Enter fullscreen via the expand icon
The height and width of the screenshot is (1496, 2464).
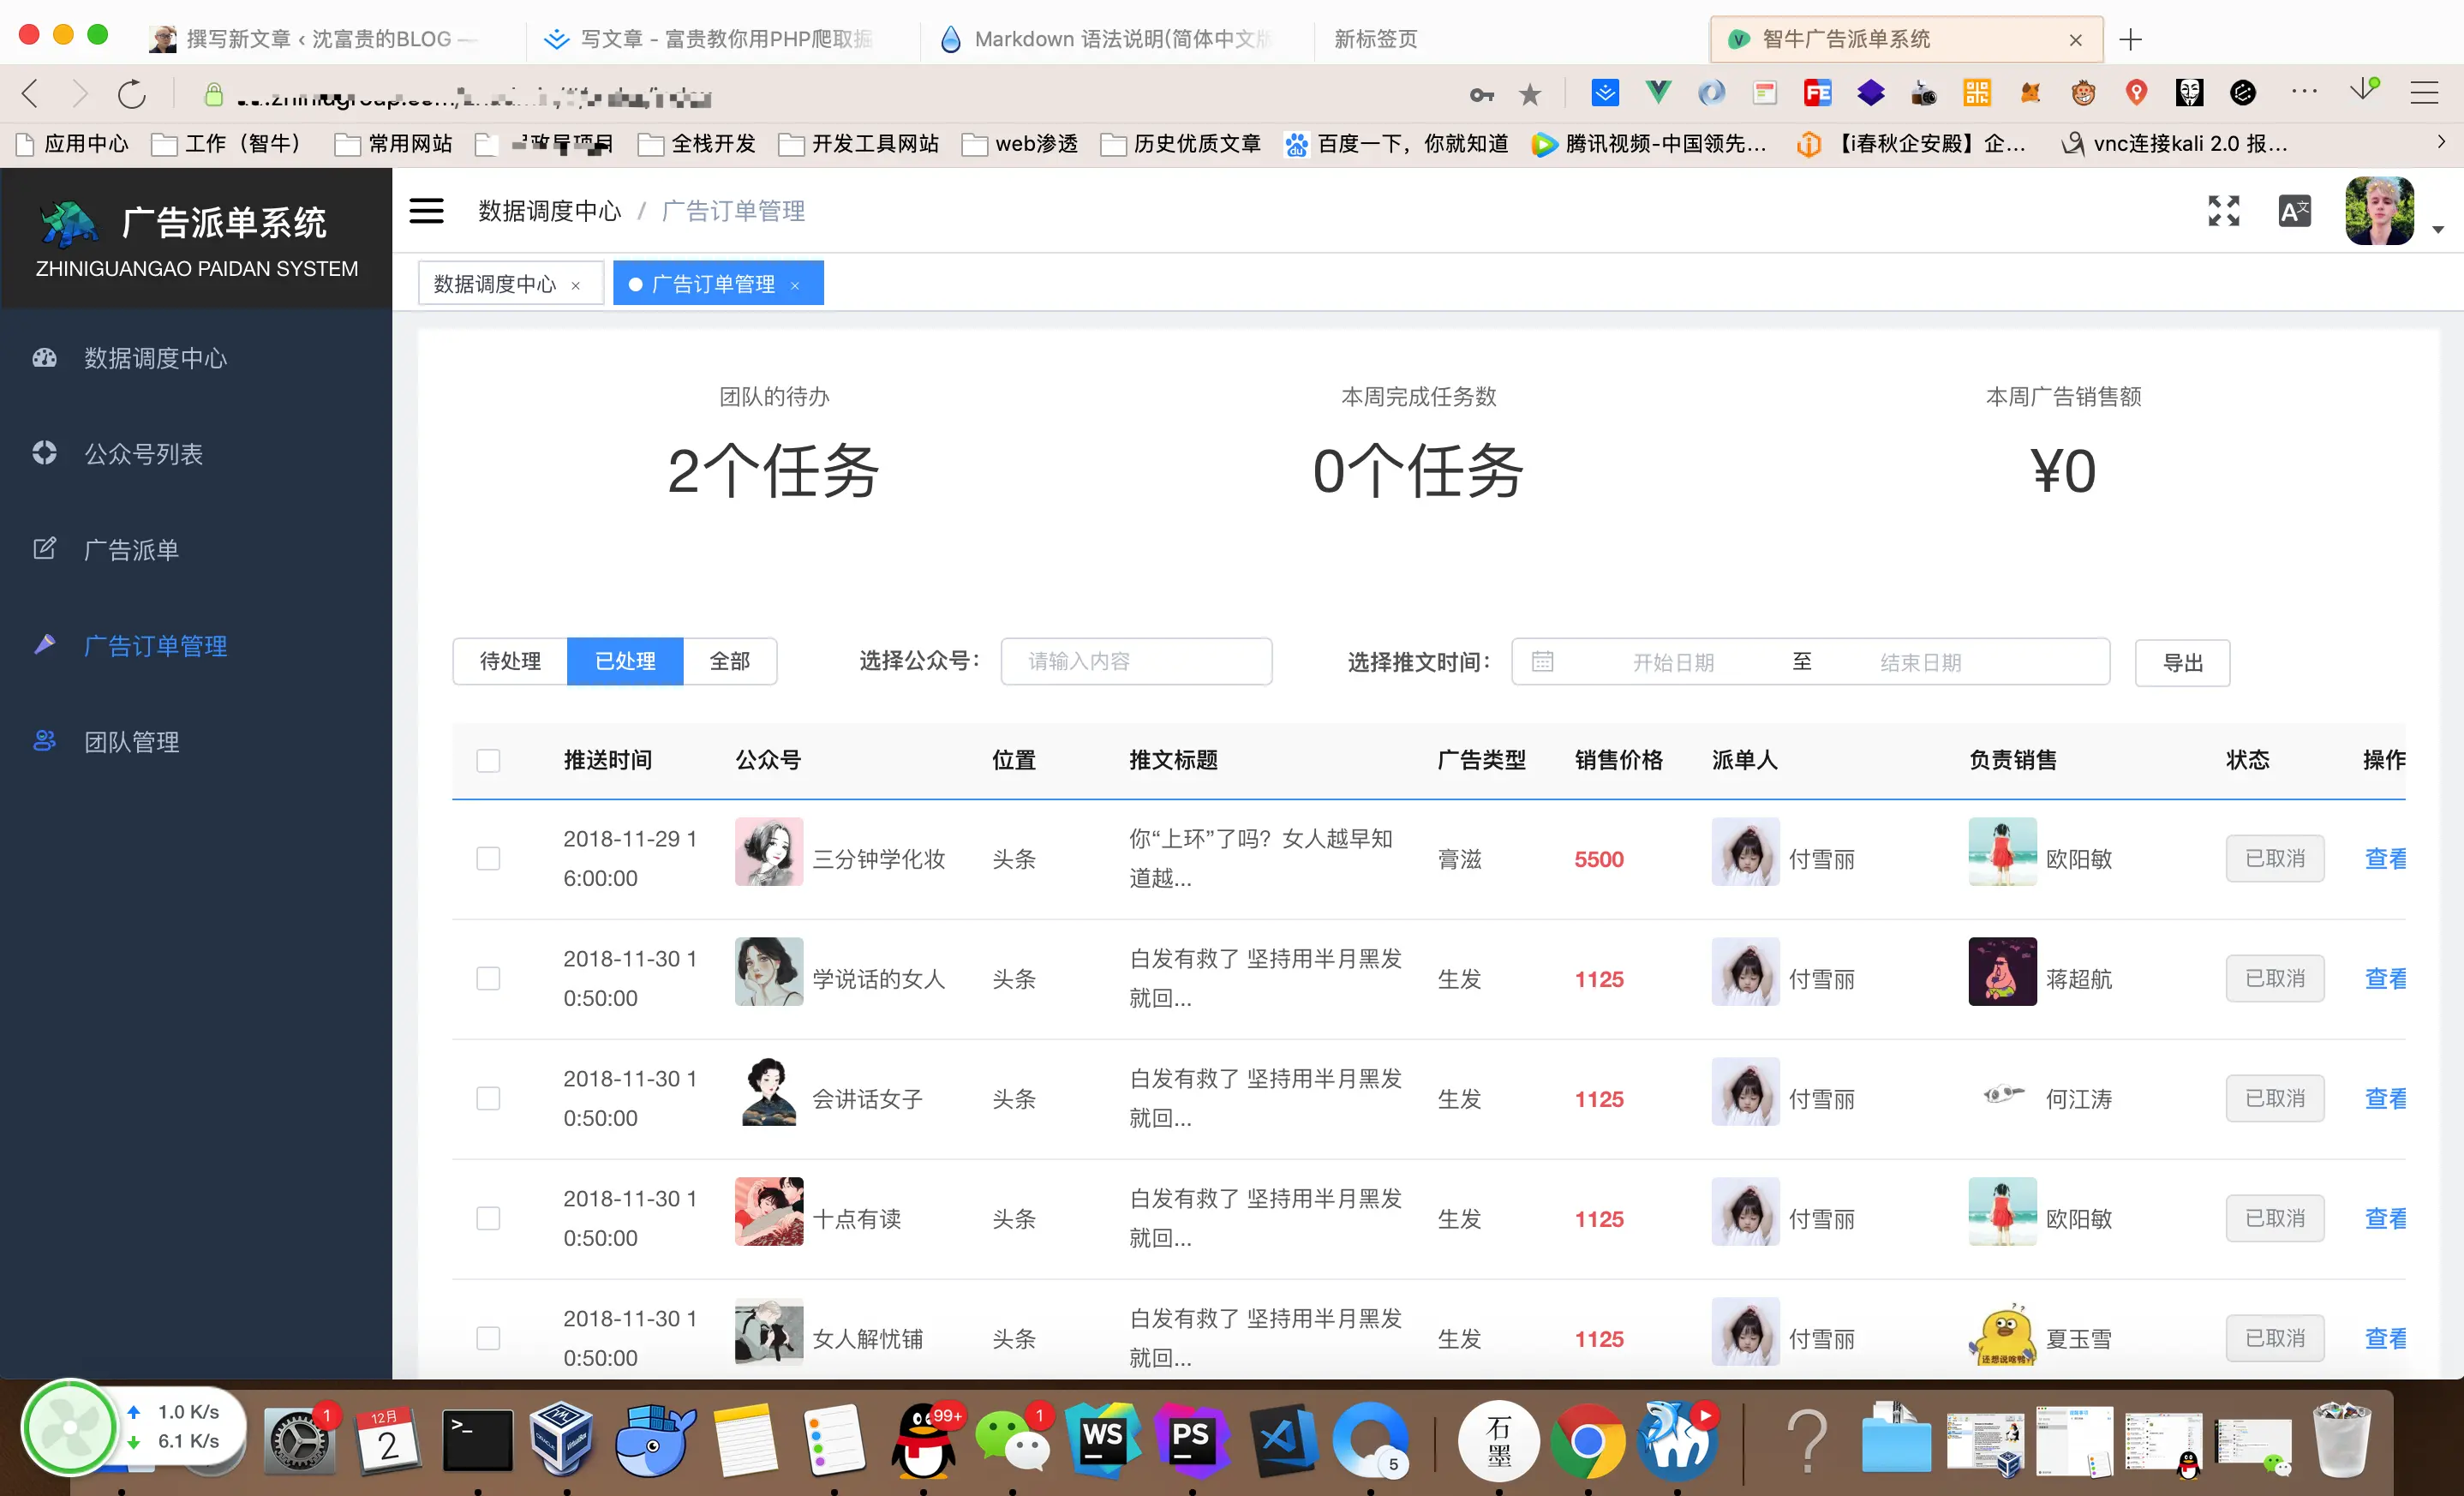(2224, 210)
